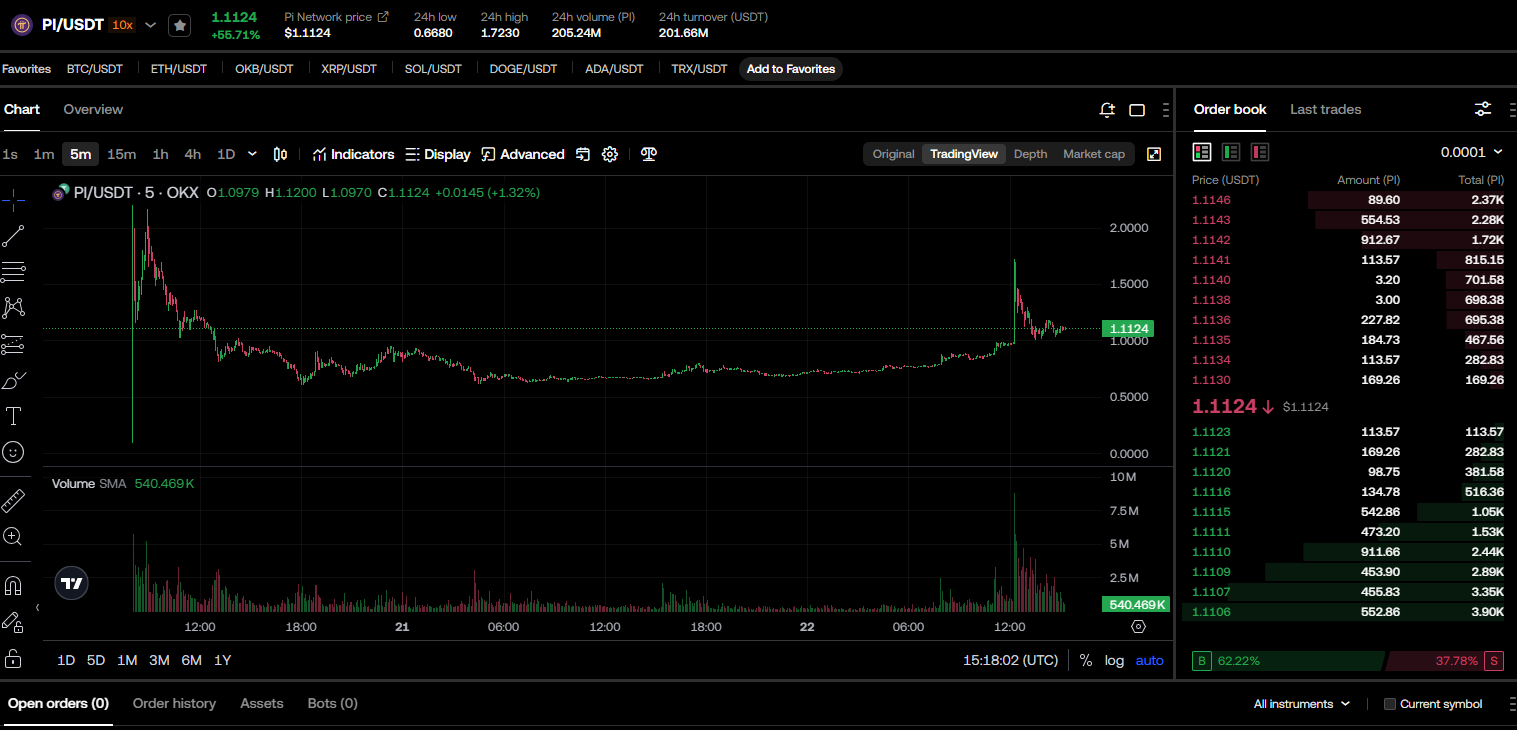Viewport: 1517px width, 730px height.
Task: Open the emoji sticker tool
Action: [13, 452]
